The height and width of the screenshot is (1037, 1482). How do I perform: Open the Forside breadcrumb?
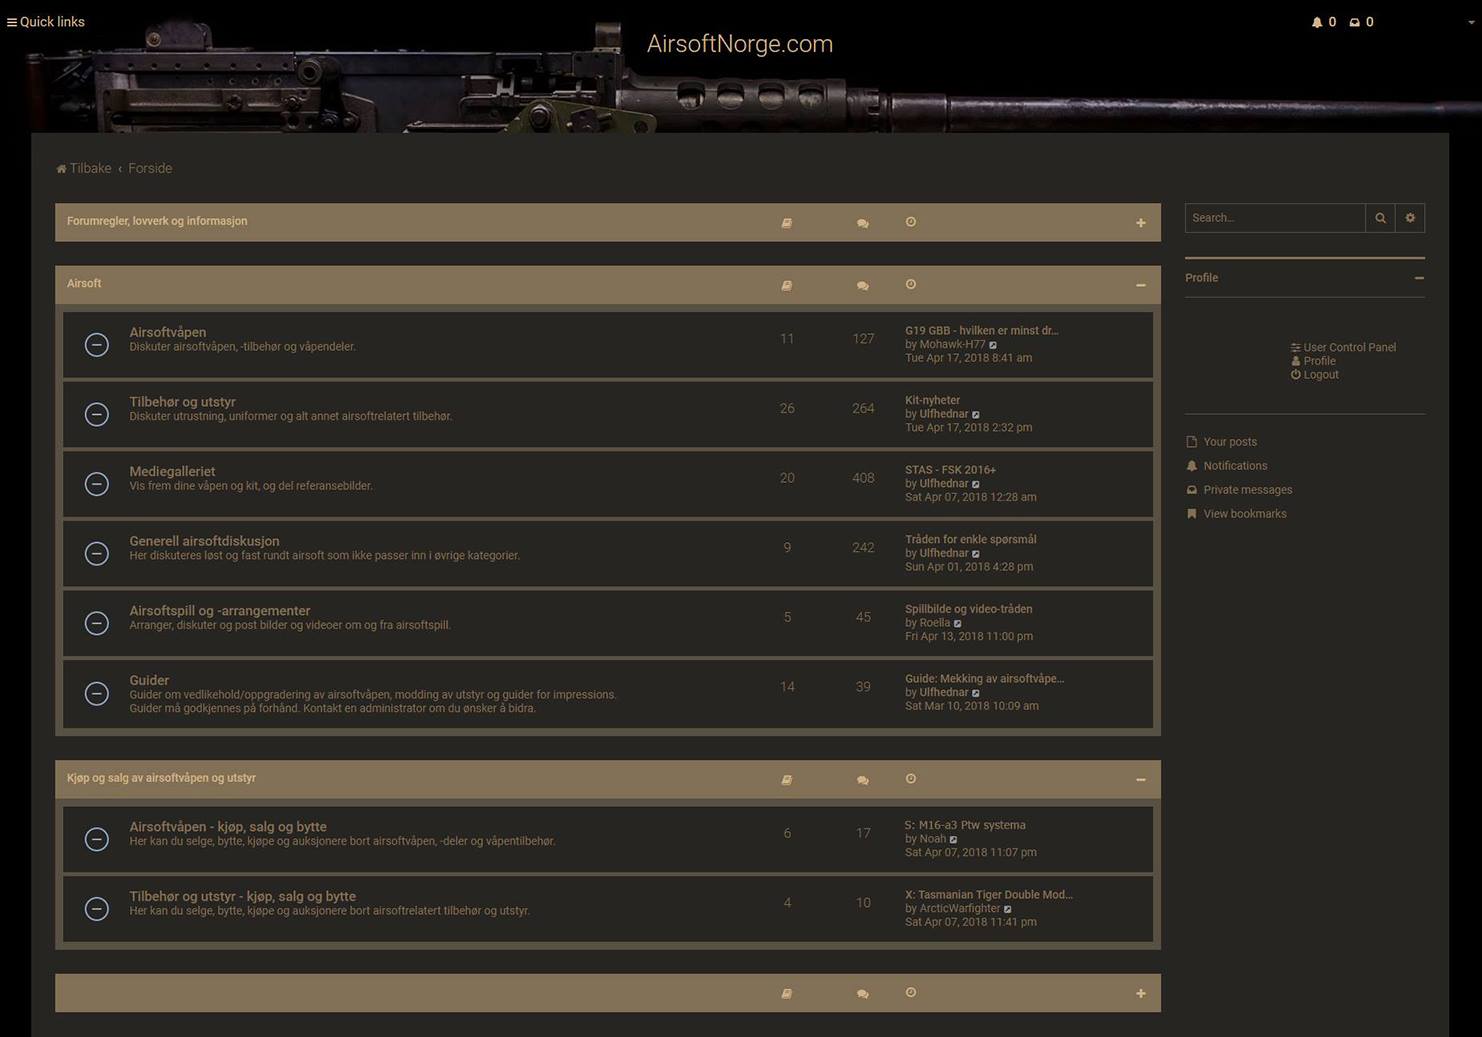point(150,168)
